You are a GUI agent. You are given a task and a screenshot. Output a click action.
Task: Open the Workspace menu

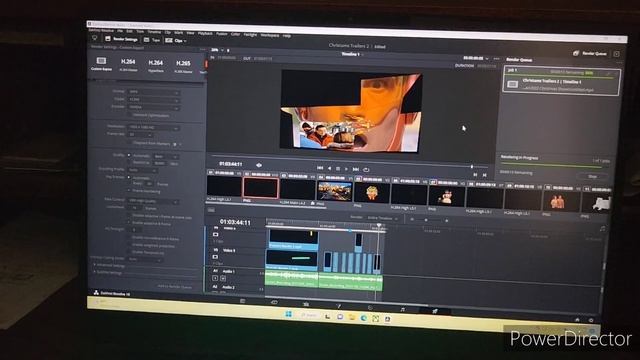pos(269,35)
